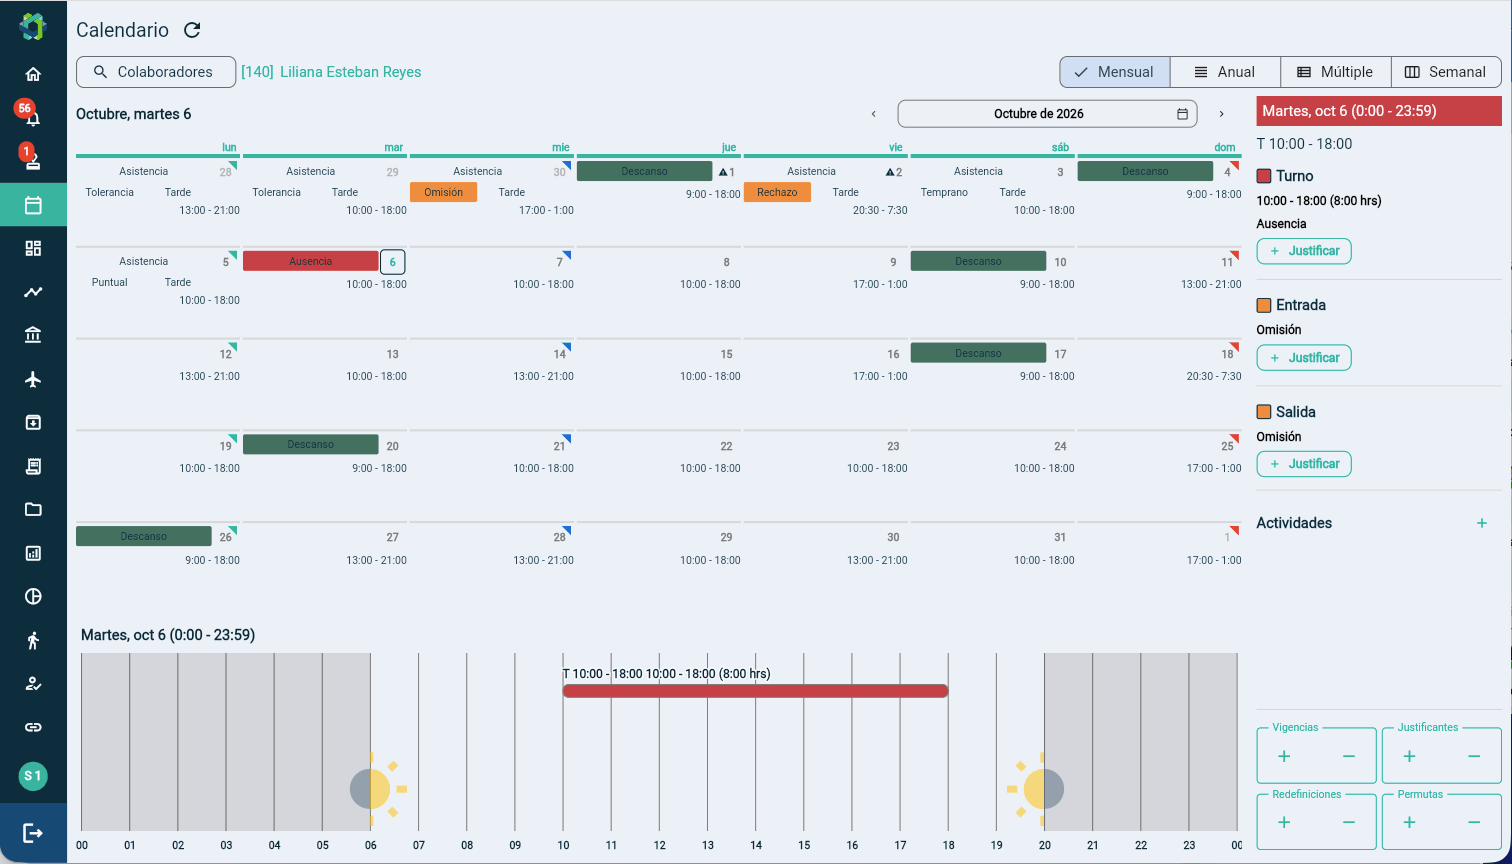Image resolution: width=1512 pixels, height=864 pixels.
Task: Remove a Redefiniciones entry with minus
Action: click(1349, 822)
